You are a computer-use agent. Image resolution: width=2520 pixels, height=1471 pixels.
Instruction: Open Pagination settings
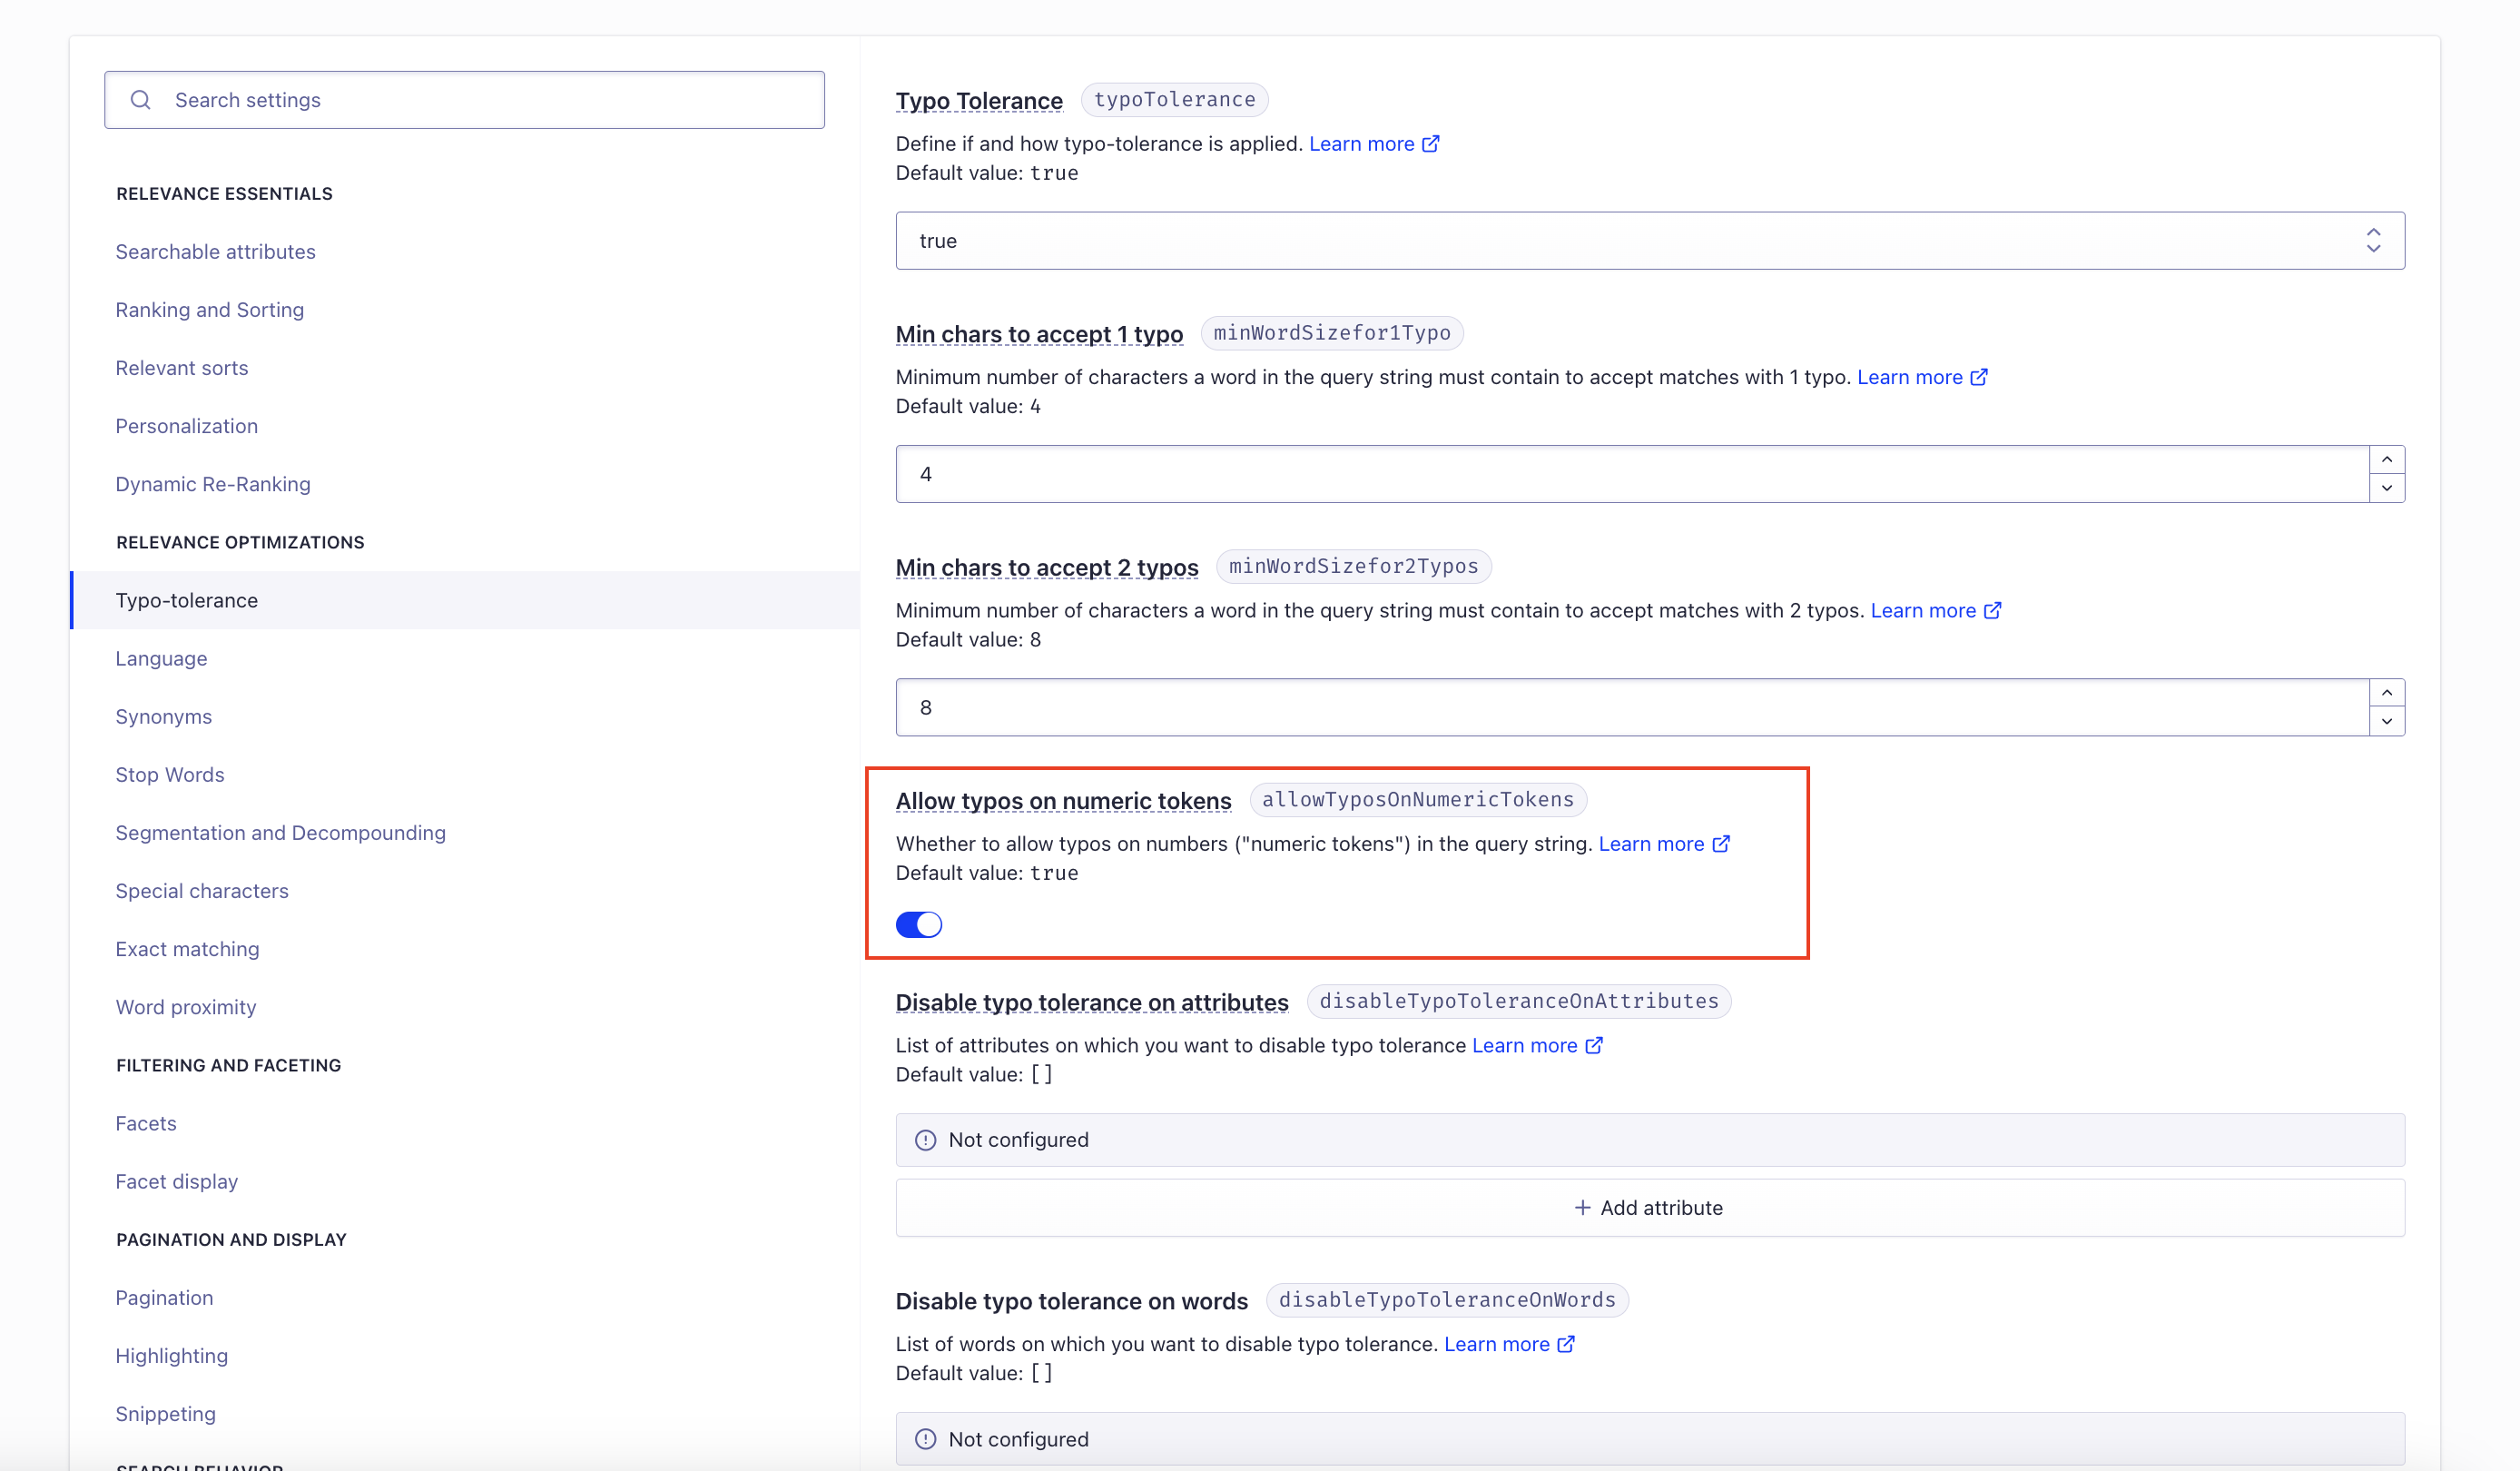165,1298
